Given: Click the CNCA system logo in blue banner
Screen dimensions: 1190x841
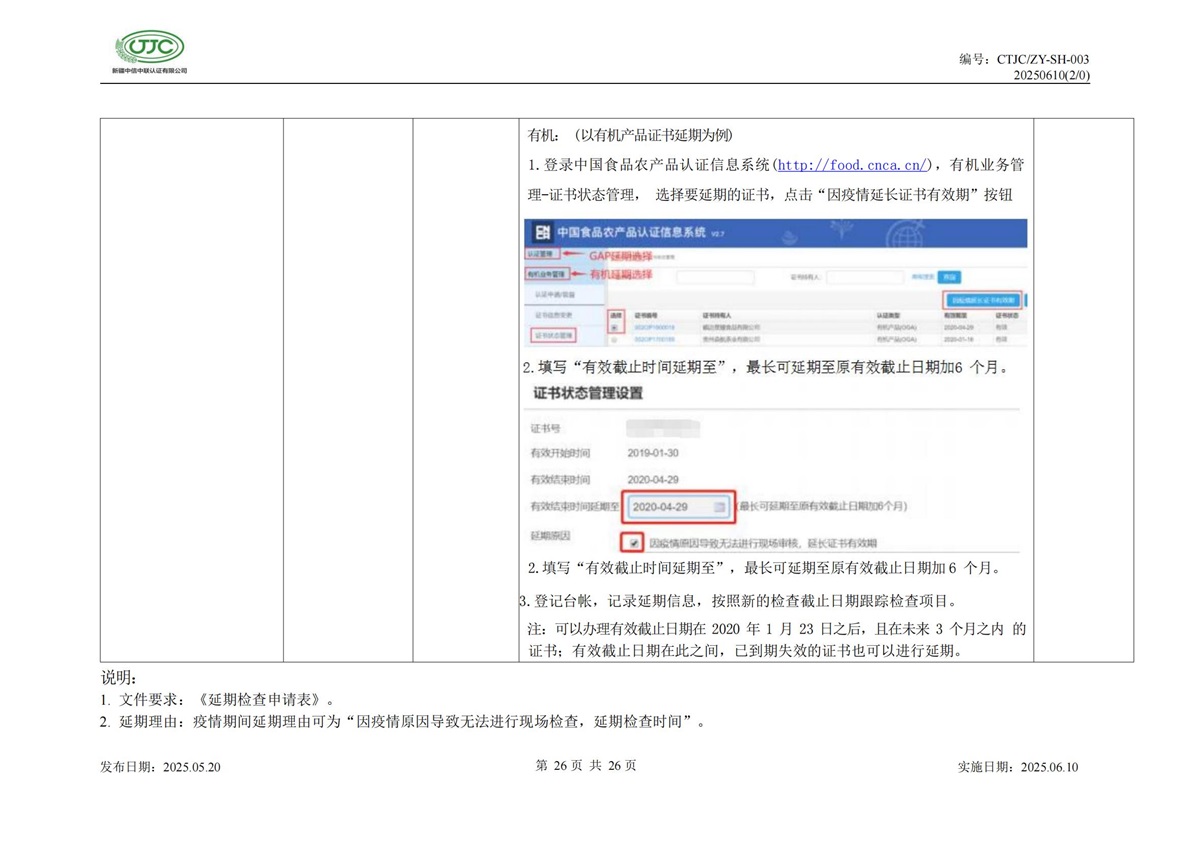Looking at the screenshot, I should tap(543, 232).
